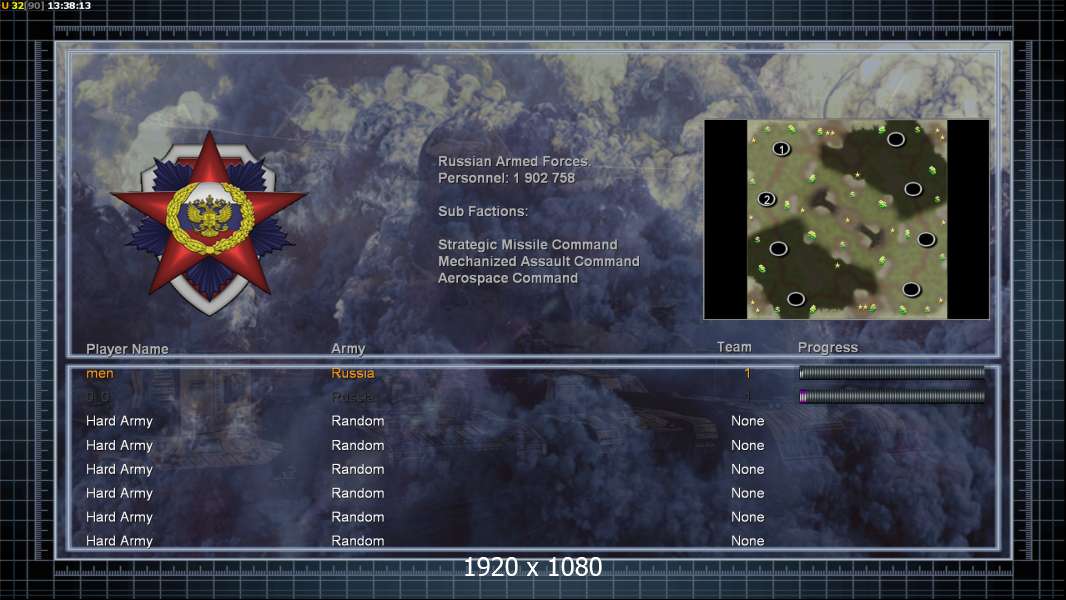Click the "Personnel: 1 902 758" line
Screen dimensions: 1066x600
pos(506,178)
